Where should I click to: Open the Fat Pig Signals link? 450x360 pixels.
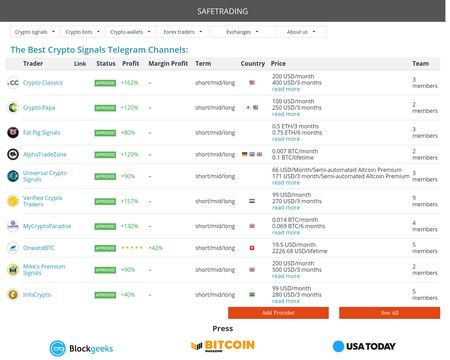42,132
